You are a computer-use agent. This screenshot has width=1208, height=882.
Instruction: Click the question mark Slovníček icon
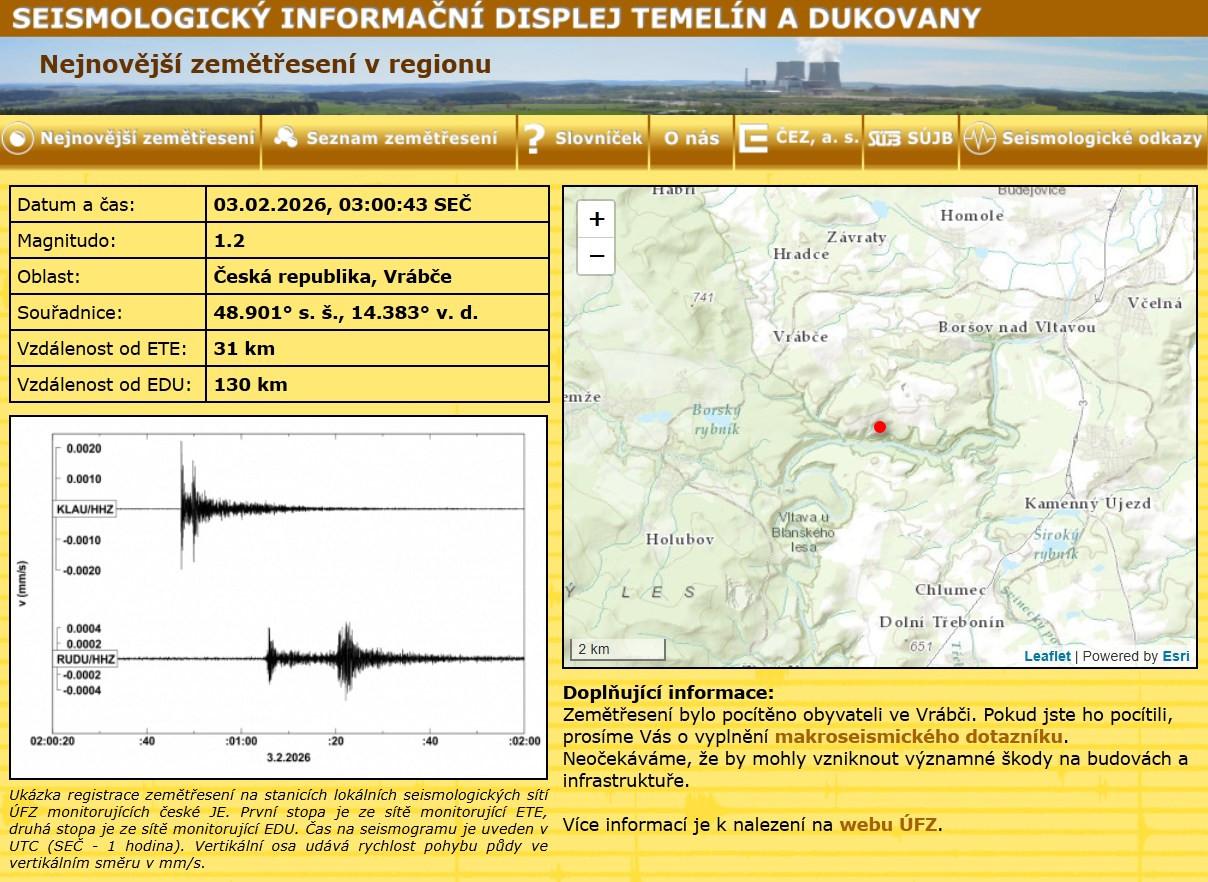pos(534,140)
